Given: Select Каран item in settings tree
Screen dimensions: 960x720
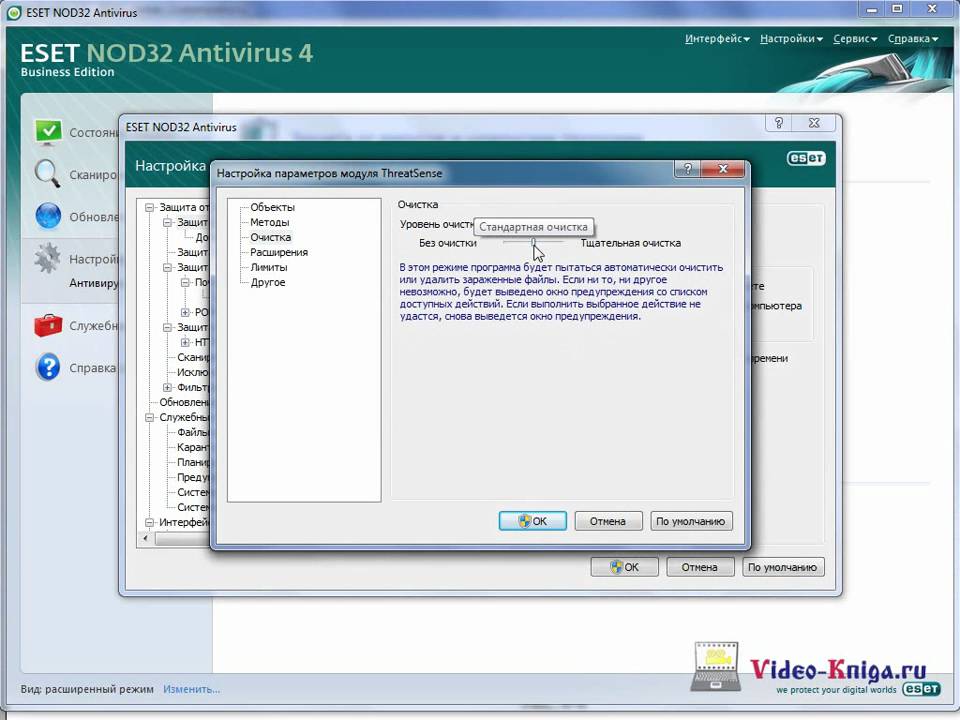Looking at the screenshot, I should [x=193, y=447].
